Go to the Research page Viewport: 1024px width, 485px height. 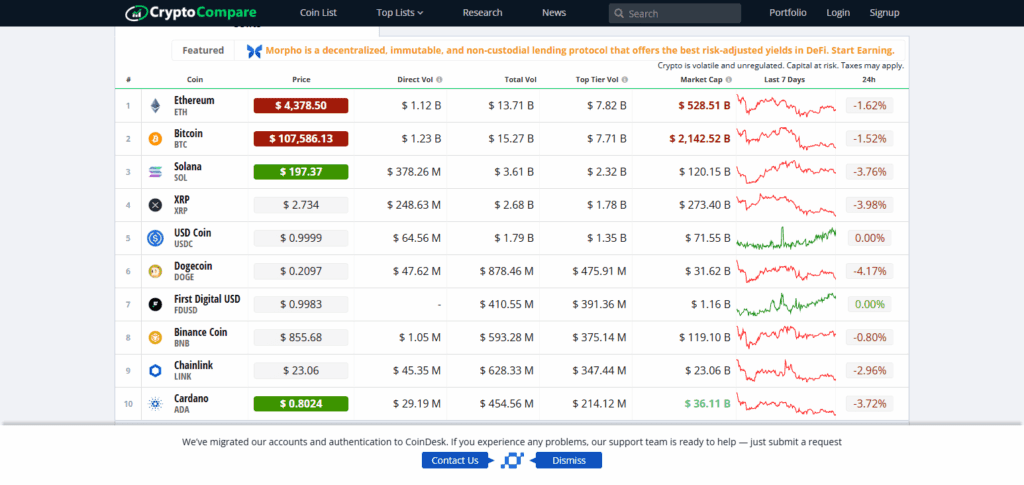click(x=483, y=12)
